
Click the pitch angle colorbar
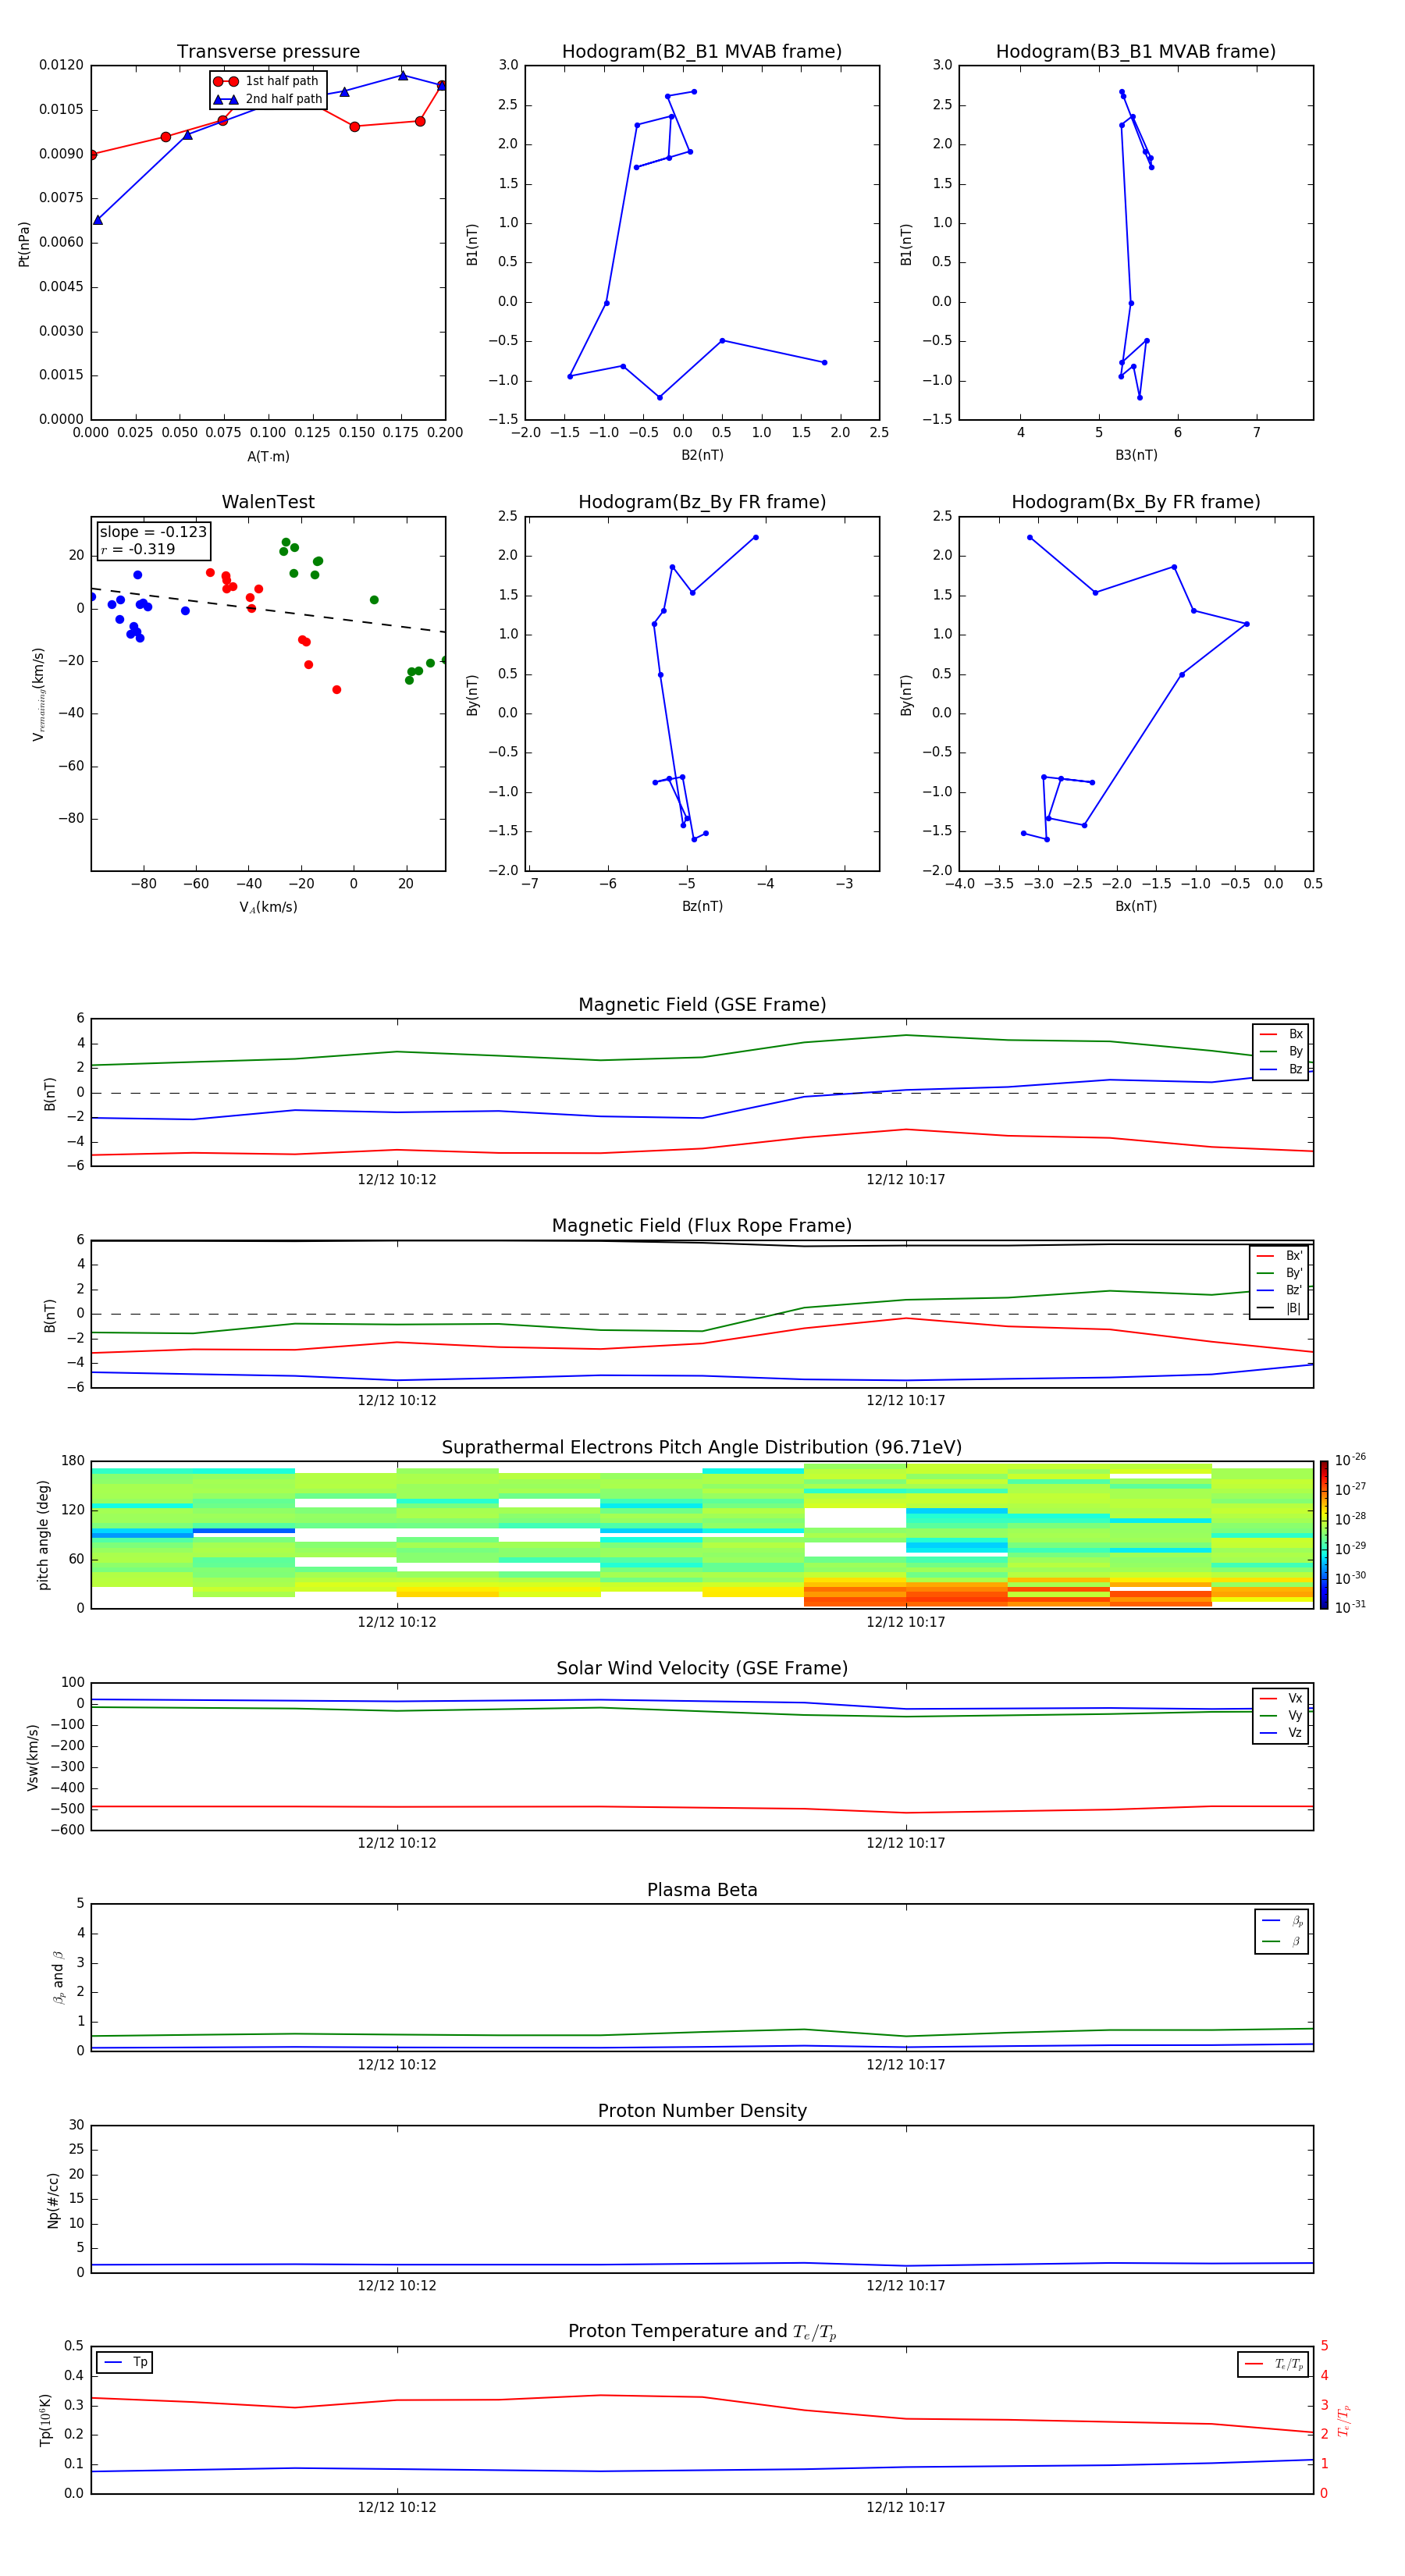1324,1535
